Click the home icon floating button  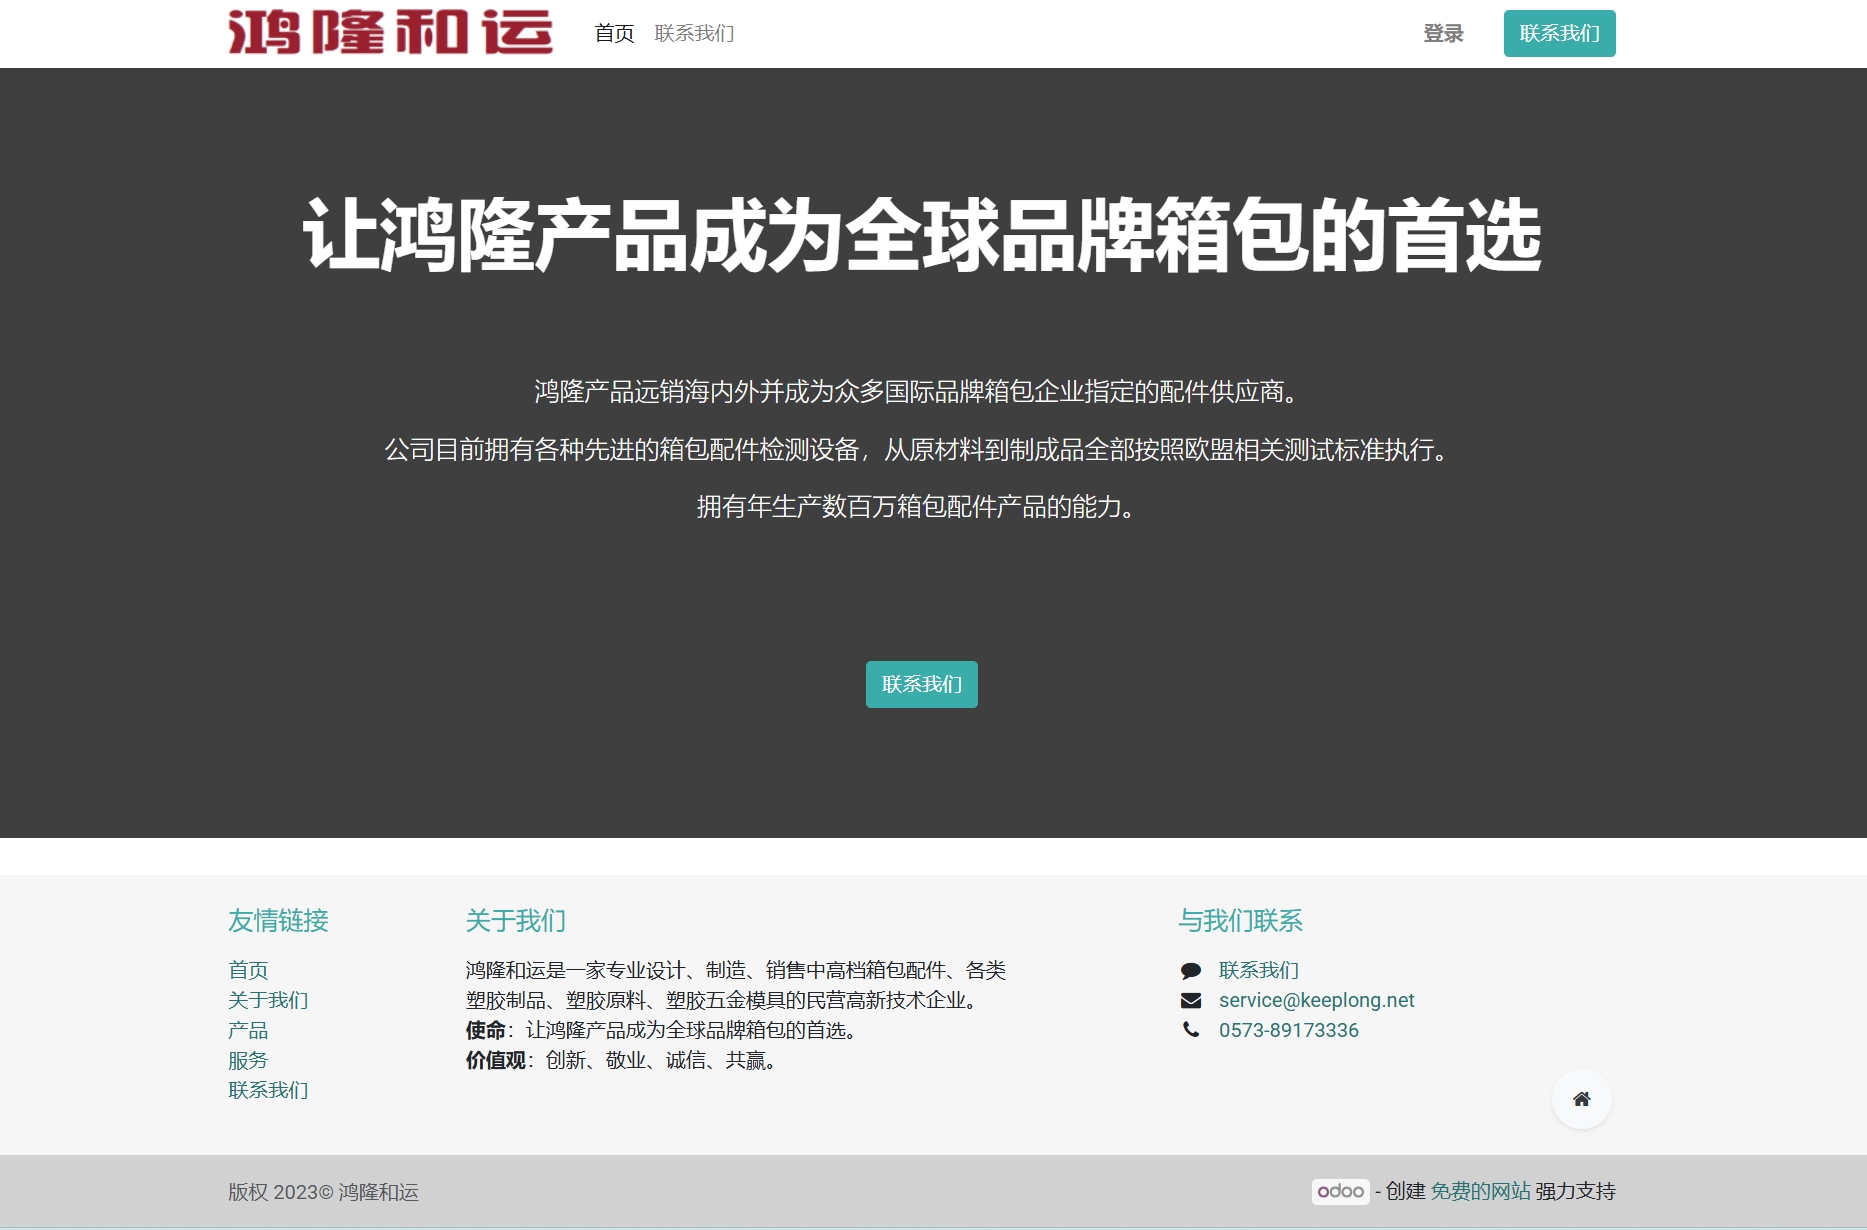(1581, 1099)
